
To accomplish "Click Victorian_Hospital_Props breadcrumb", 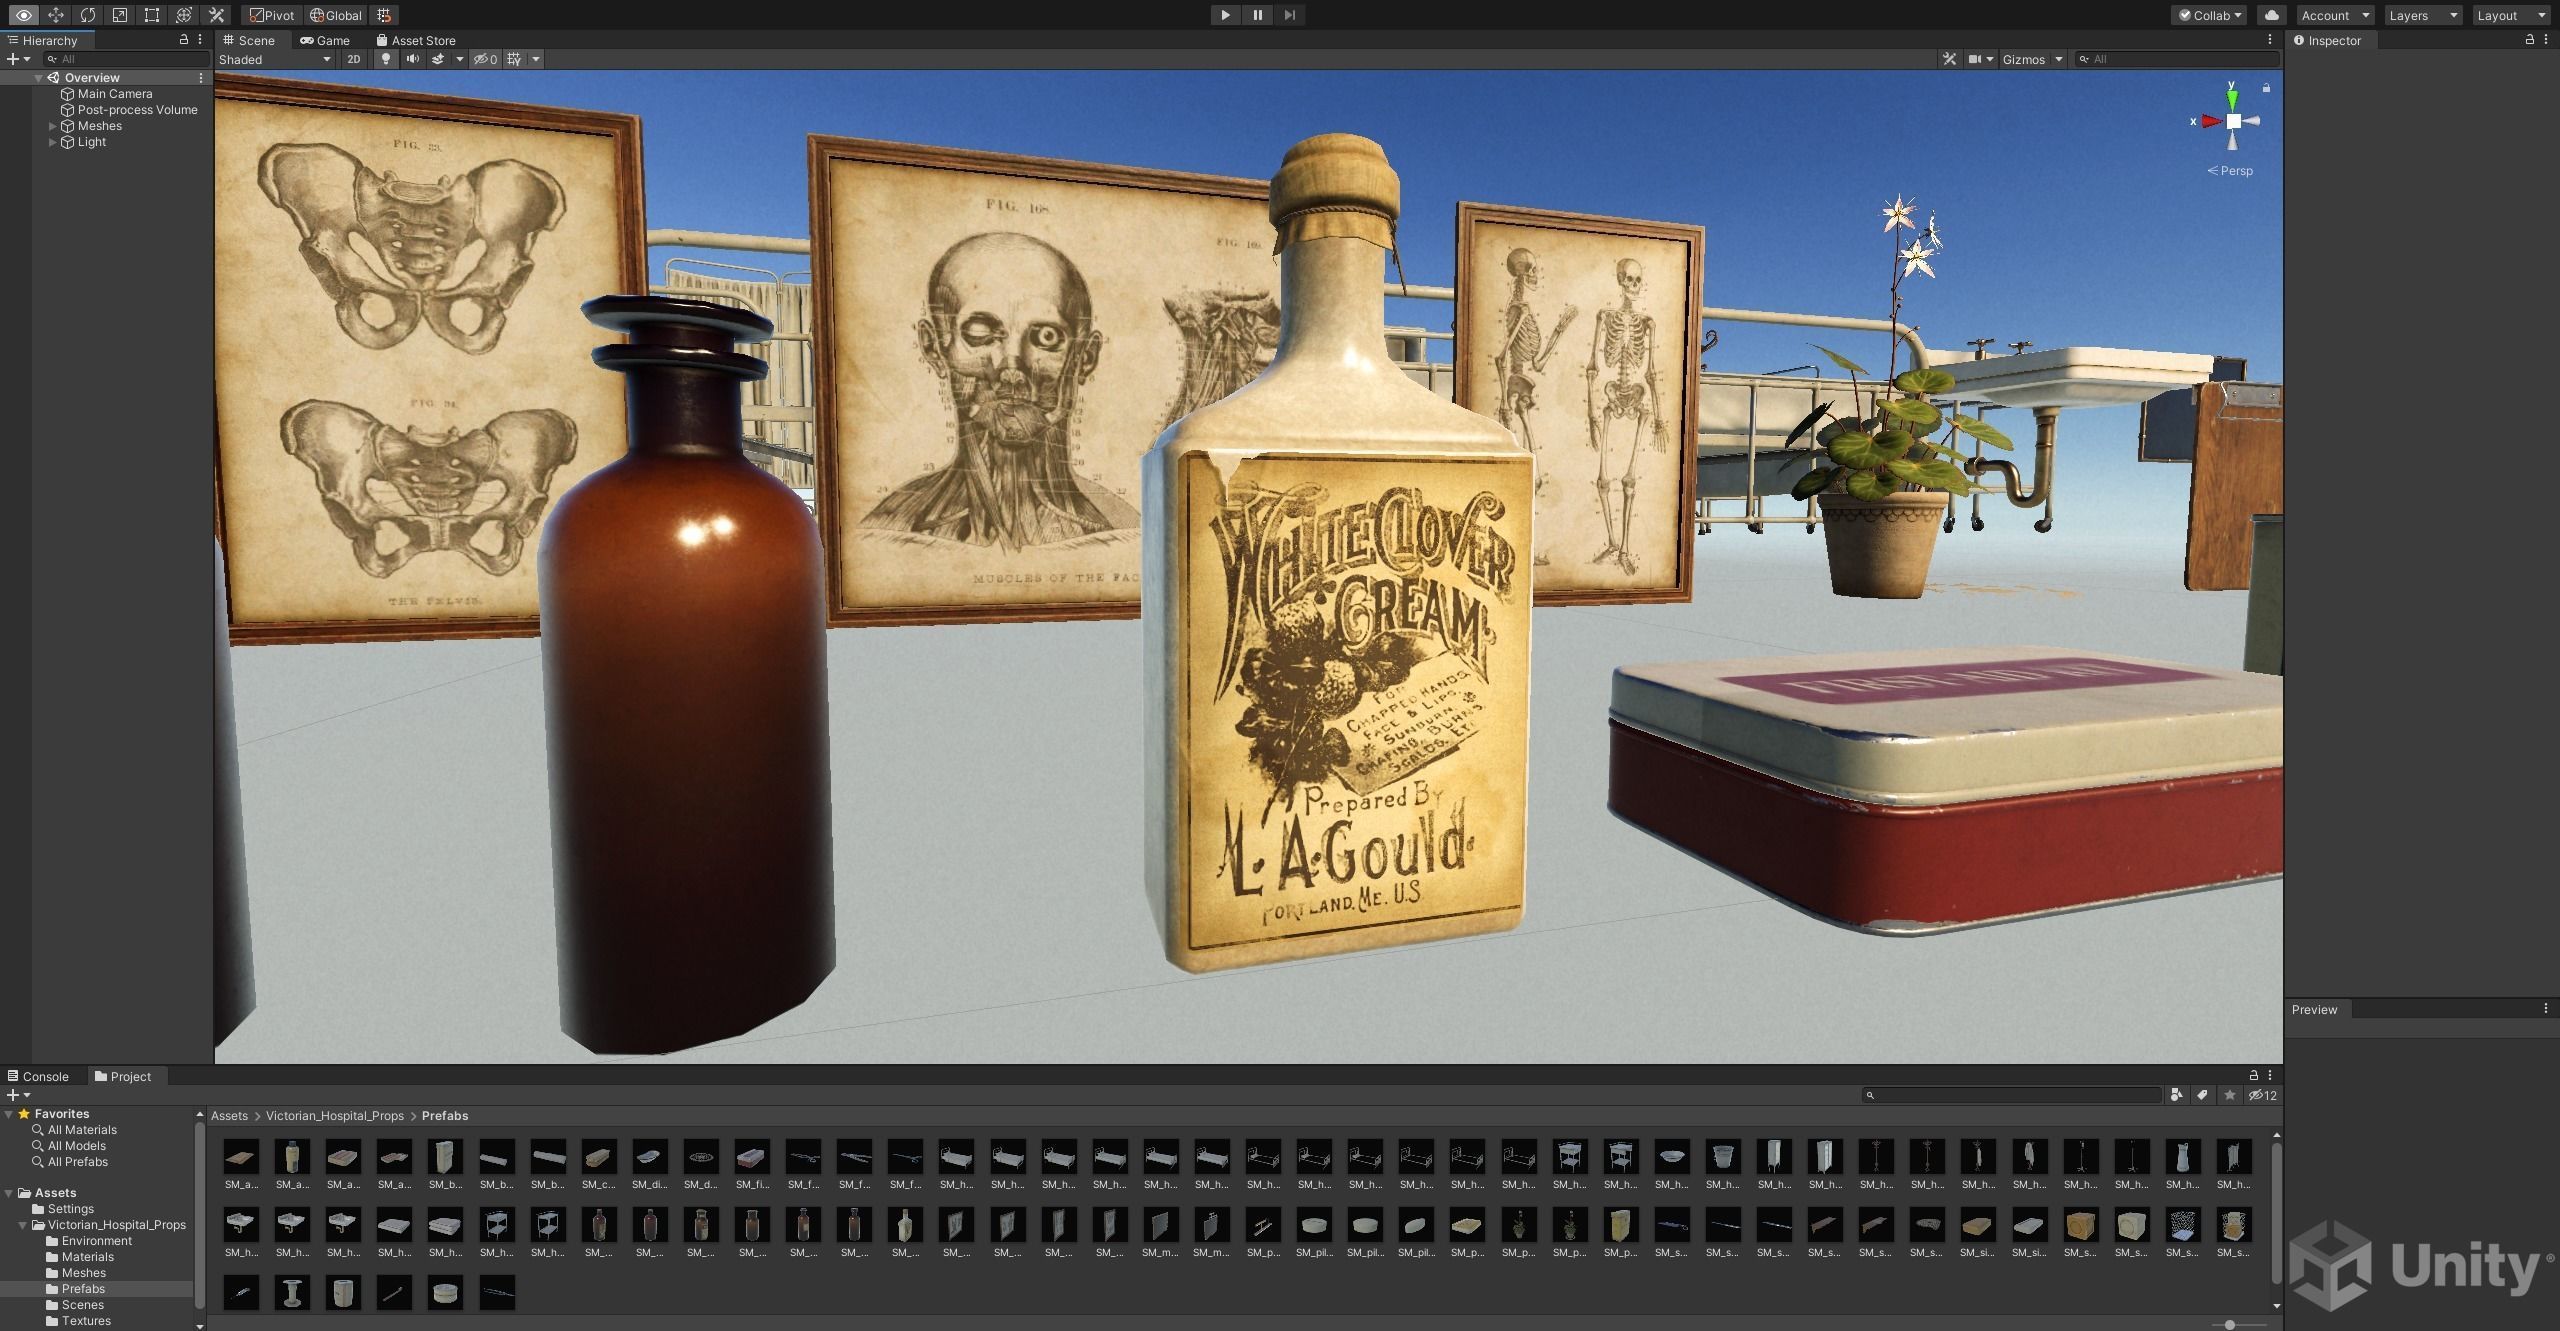I will click(334, 1116).
